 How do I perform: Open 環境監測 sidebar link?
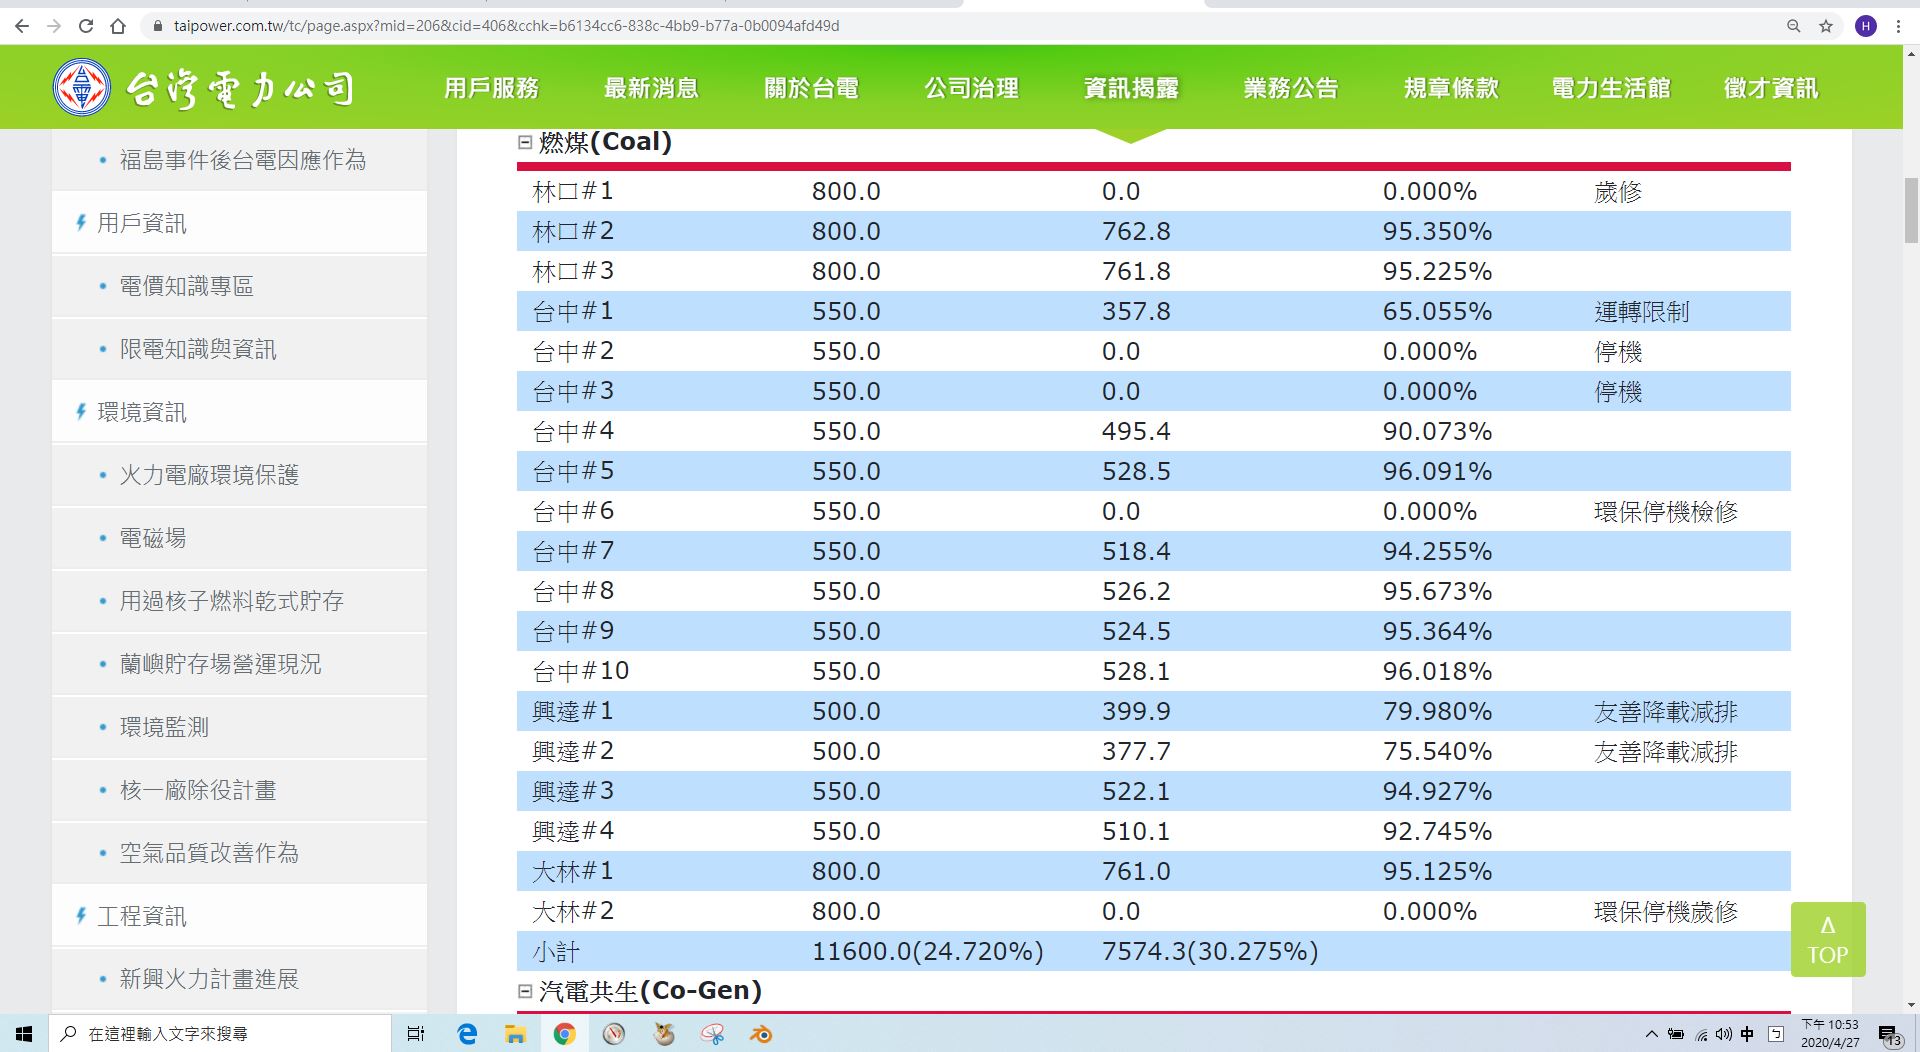click(x=164, y=727)
